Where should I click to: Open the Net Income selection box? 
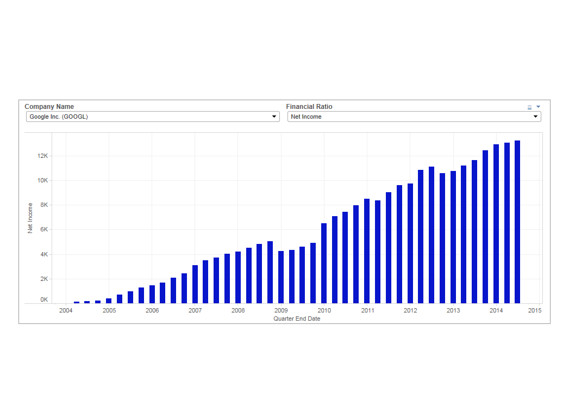click(x=414, y=116)
